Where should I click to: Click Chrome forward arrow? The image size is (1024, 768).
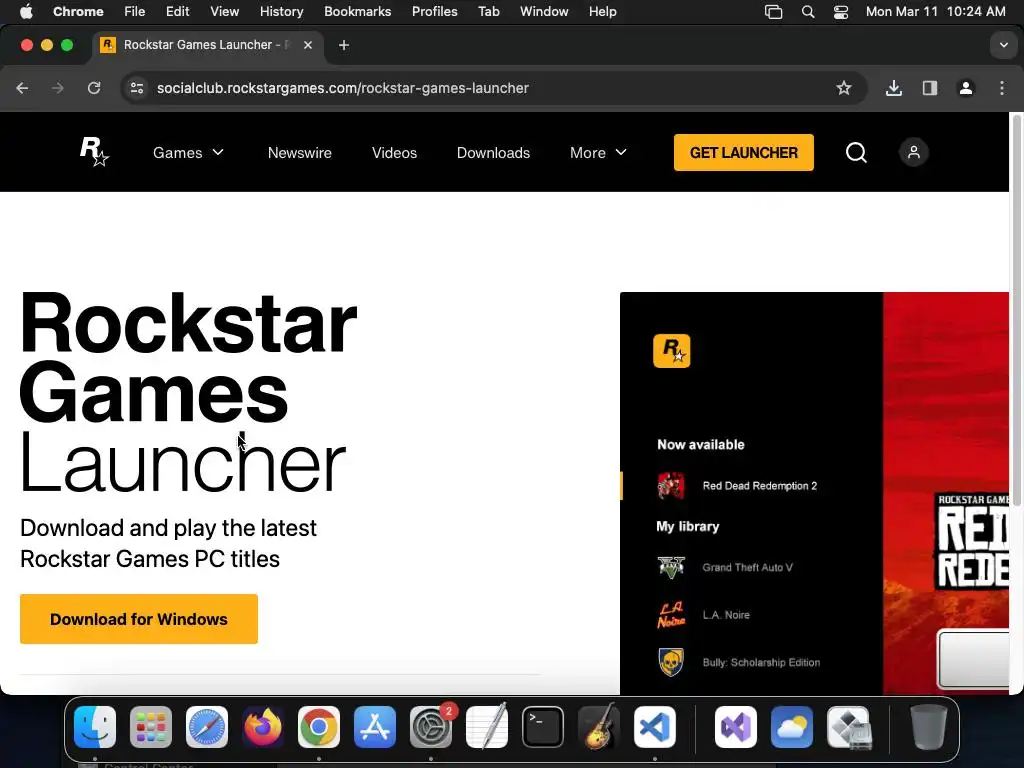(58, 88)
